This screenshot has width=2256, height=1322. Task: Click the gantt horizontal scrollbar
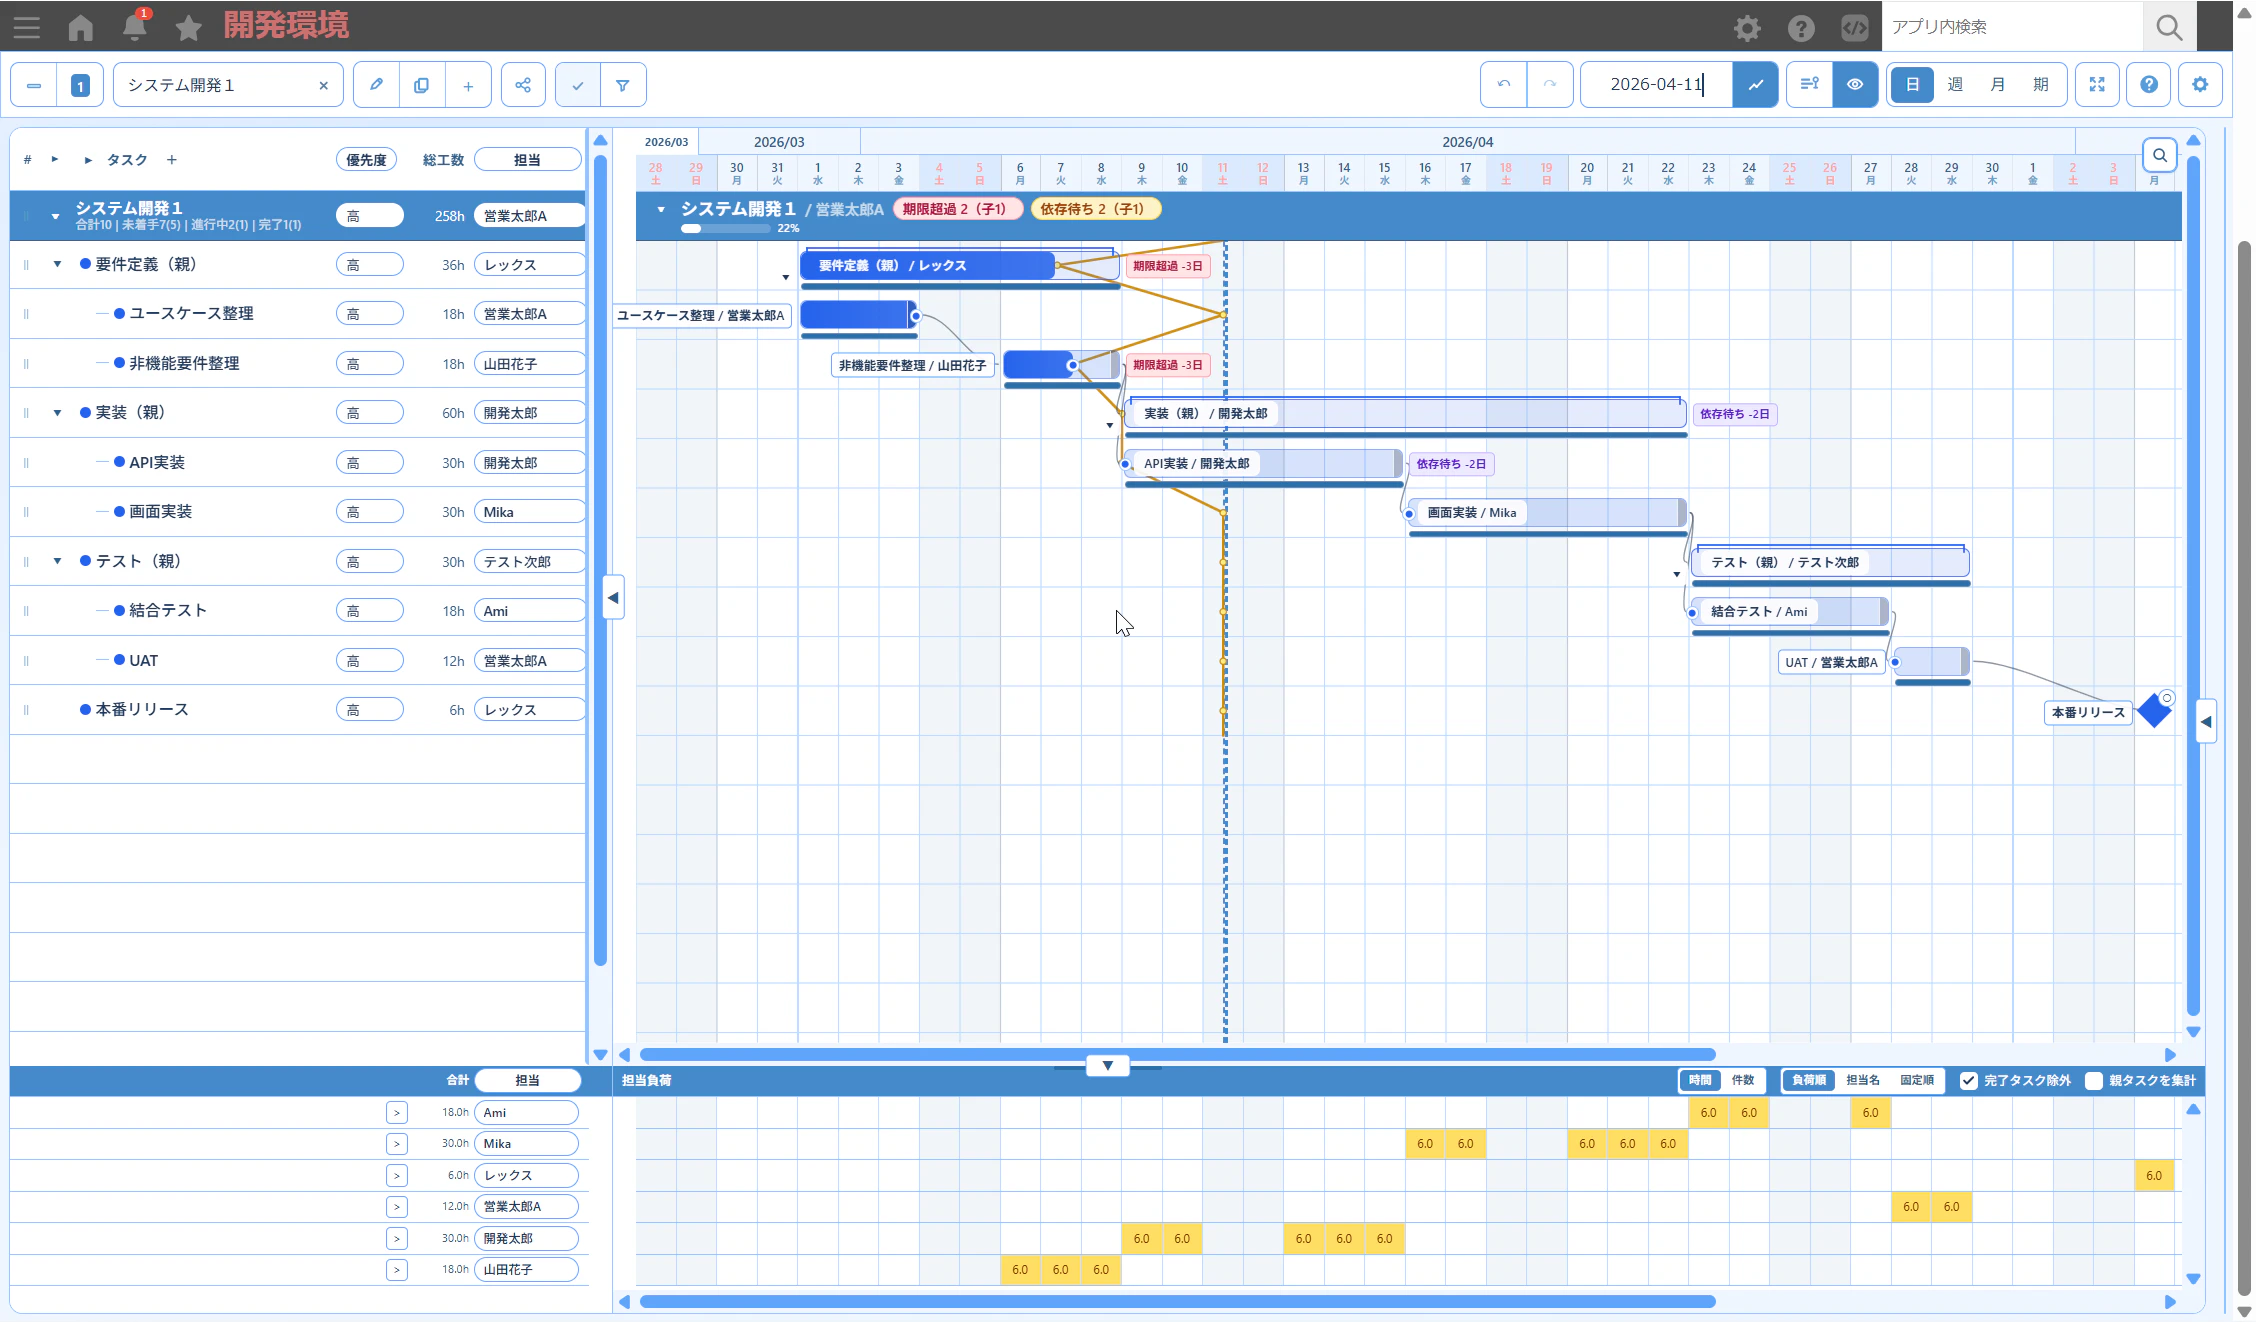pyautogui.click(x=1178, y=1055)
